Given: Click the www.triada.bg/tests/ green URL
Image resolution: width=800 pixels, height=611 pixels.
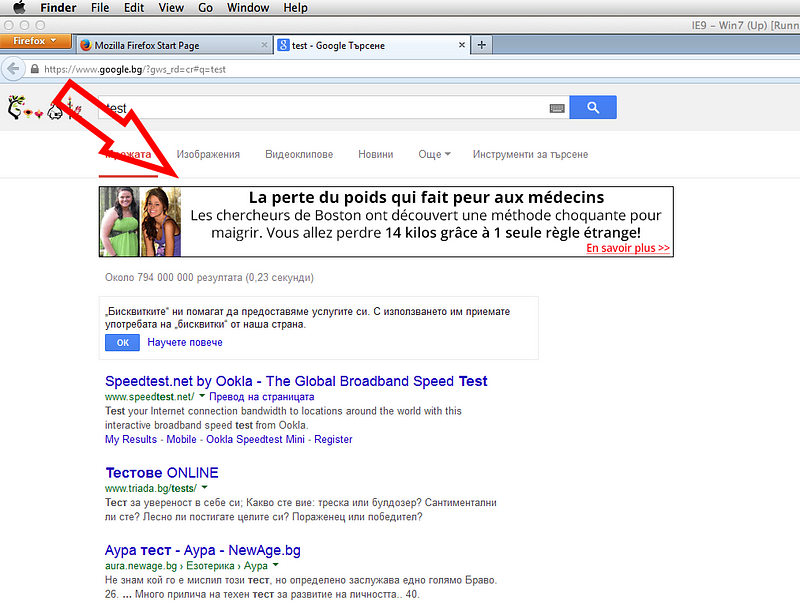Looking at the screenshot, I should [151, 488].
